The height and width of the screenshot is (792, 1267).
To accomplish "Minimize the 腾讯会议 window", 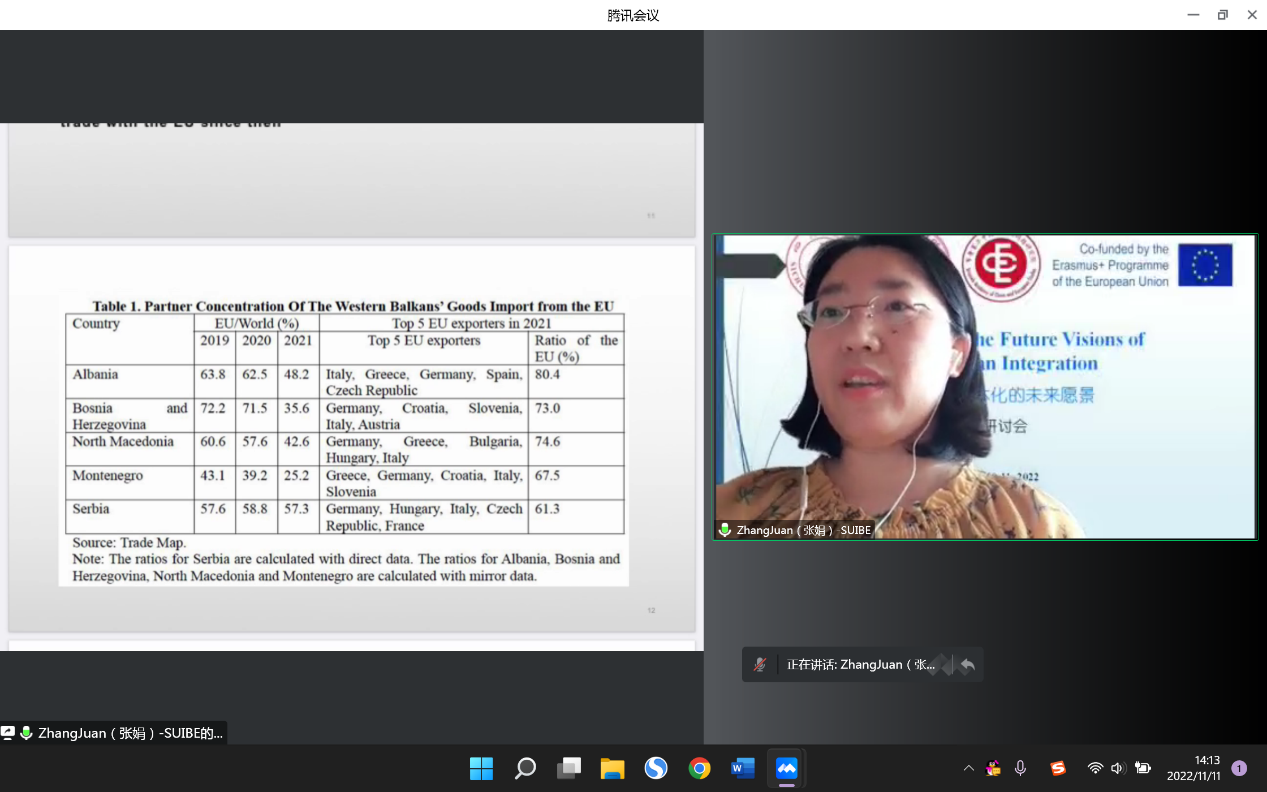I will pyautogui.click(x=1193, y=15).
